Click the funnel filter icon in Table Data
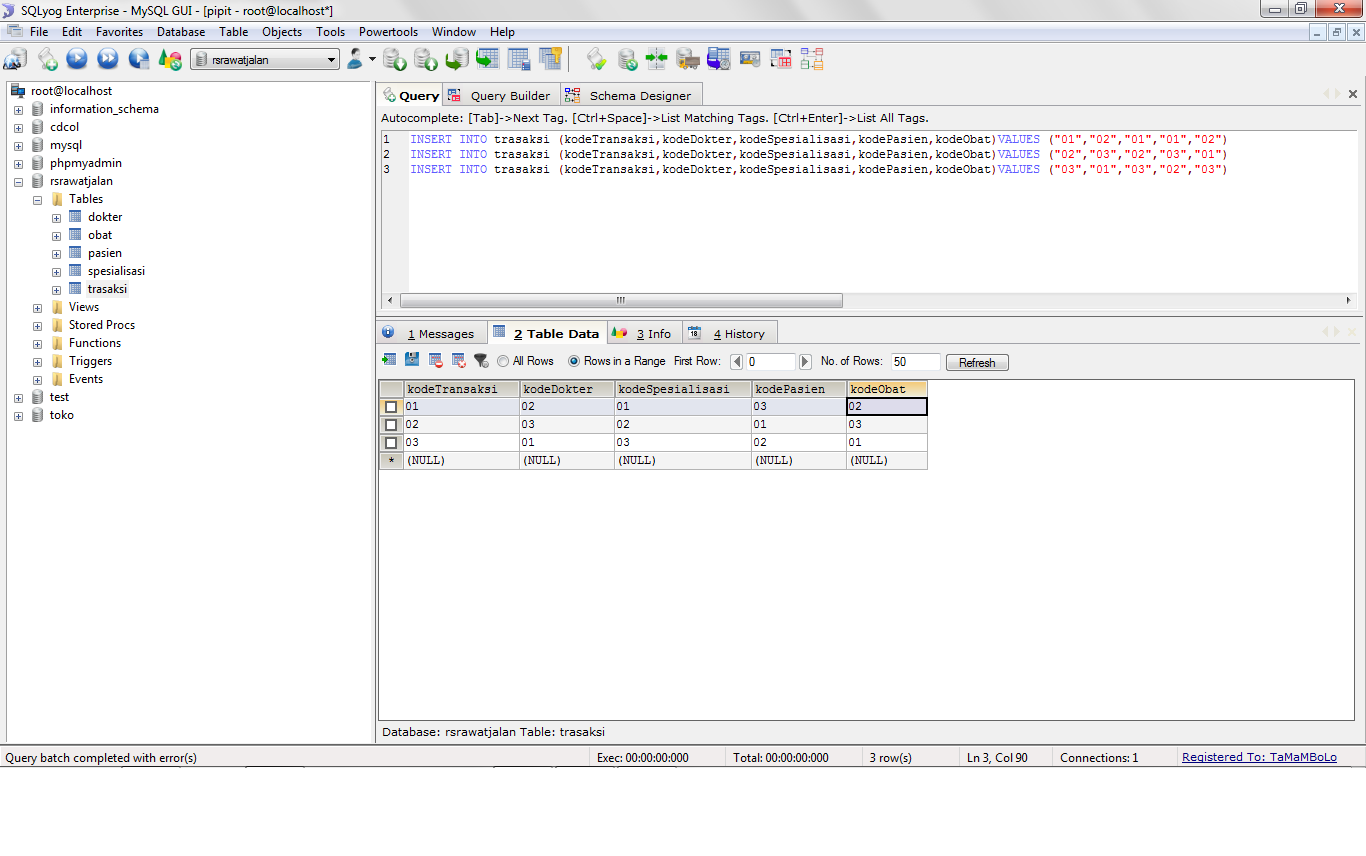The height and width of the screenshot is (856, 1366). point(481,360)
